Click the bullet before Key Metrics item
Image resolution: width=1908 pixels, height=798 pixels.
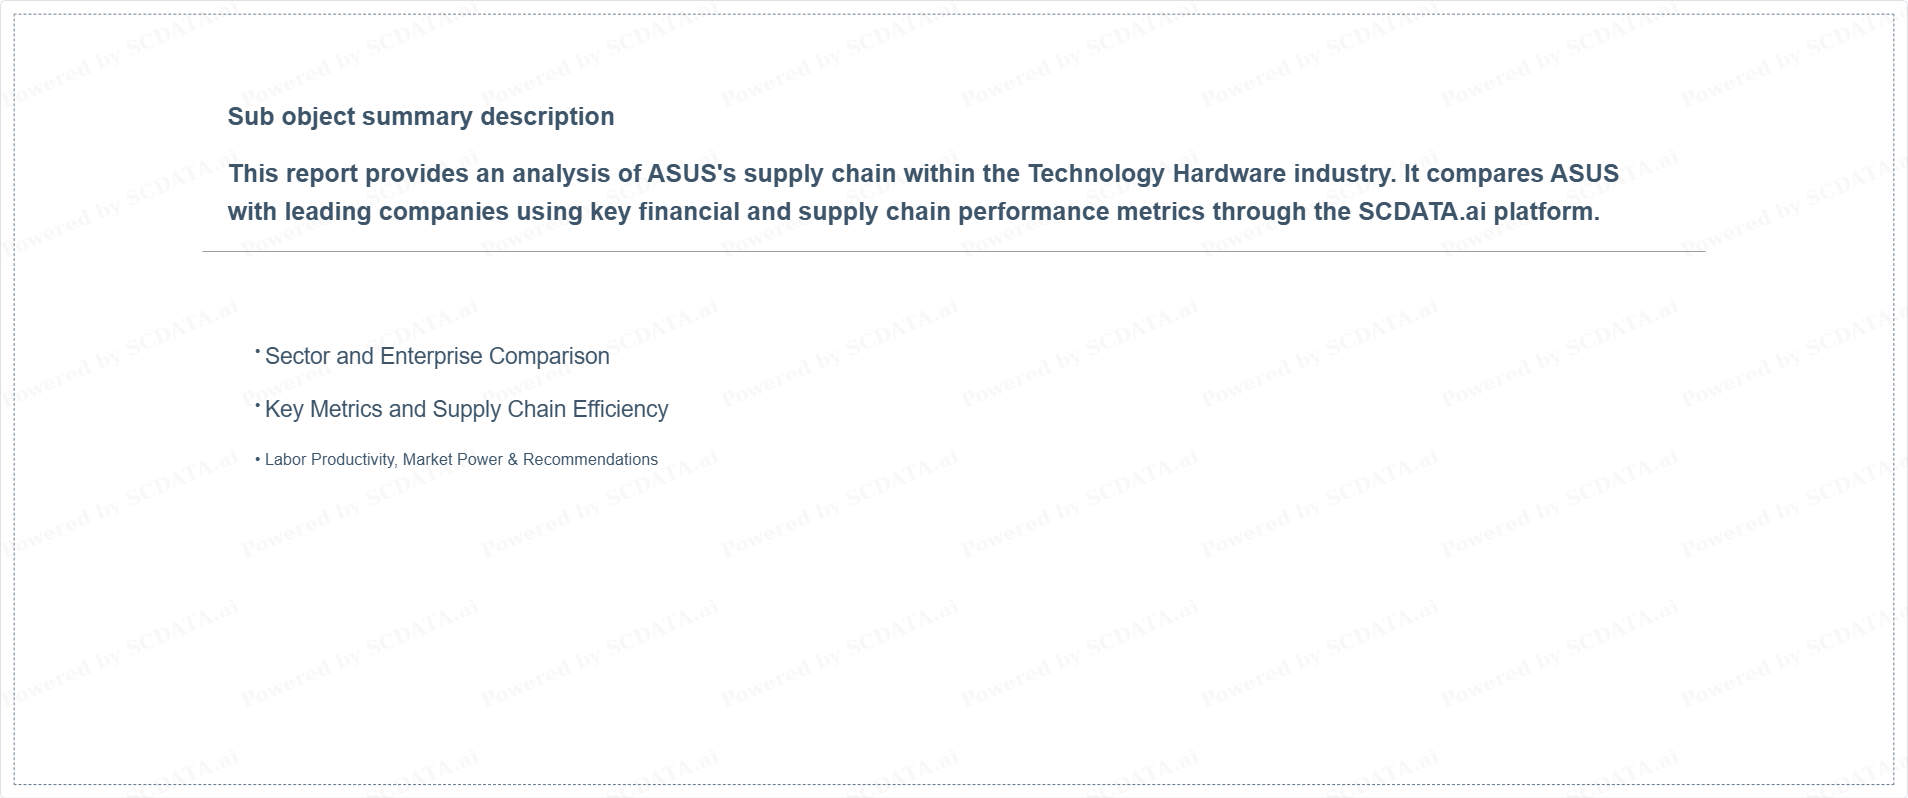[258, 405]
